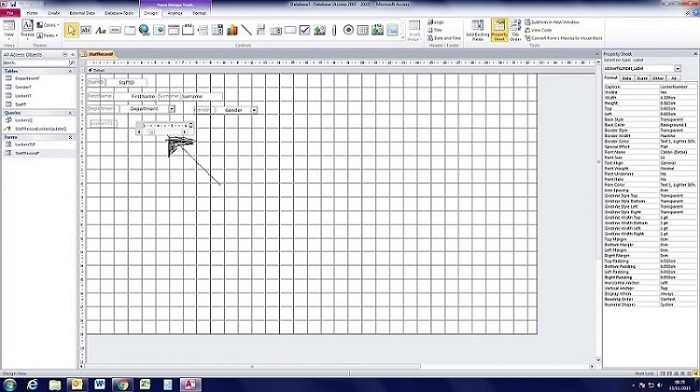Open the Tab Order tool

point(515,30)
